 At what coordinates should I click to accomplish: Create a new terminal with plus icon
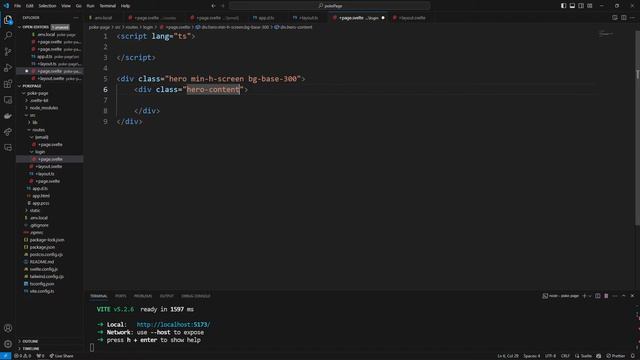(584, 296)
